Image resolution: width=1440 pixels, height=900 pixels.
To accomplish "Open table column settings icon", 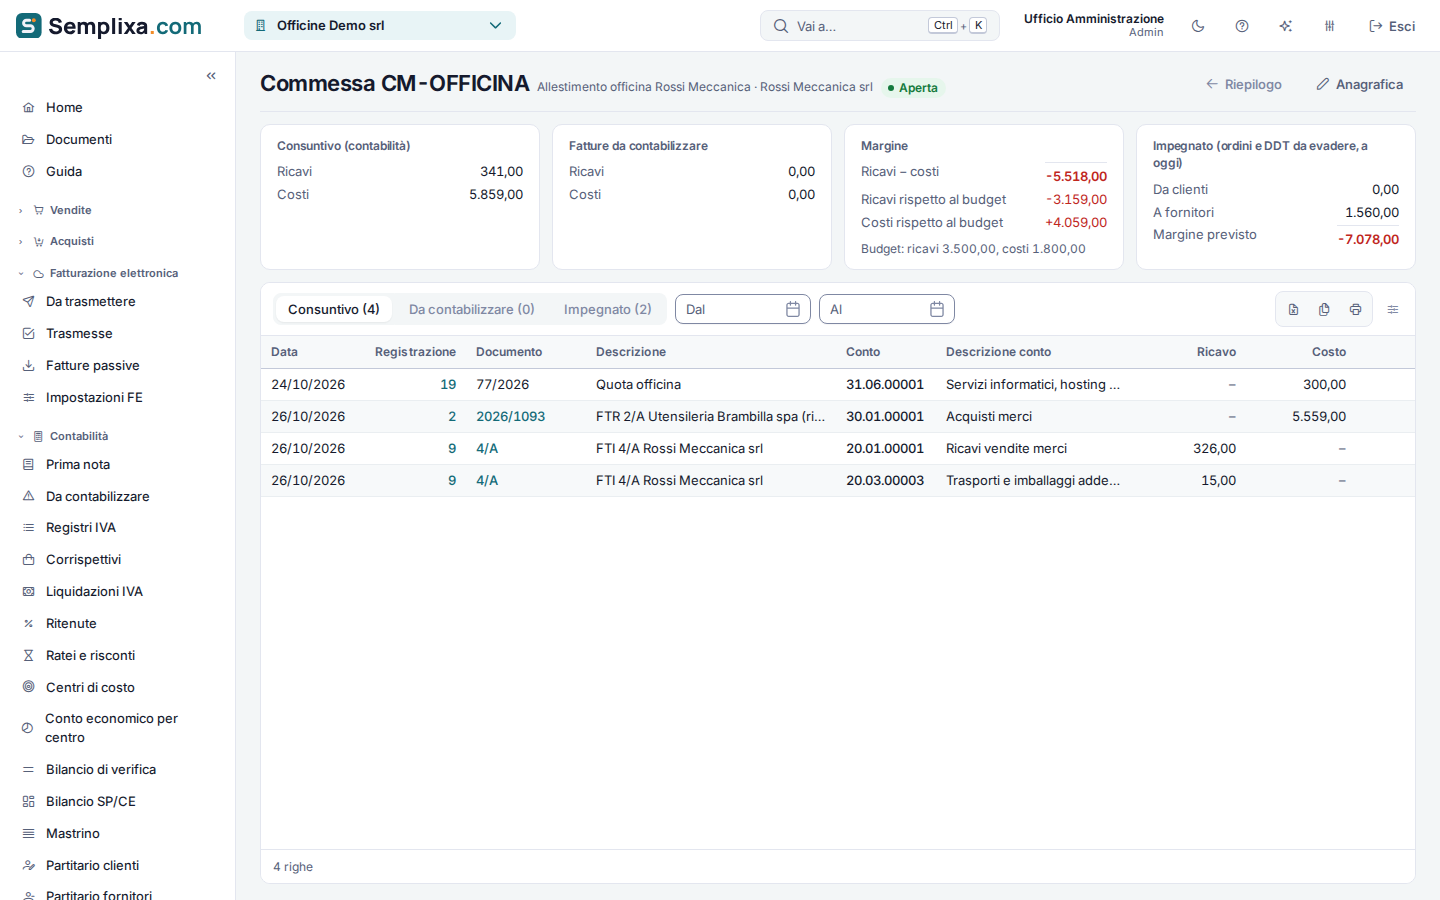I will [x=1393, y=310].
